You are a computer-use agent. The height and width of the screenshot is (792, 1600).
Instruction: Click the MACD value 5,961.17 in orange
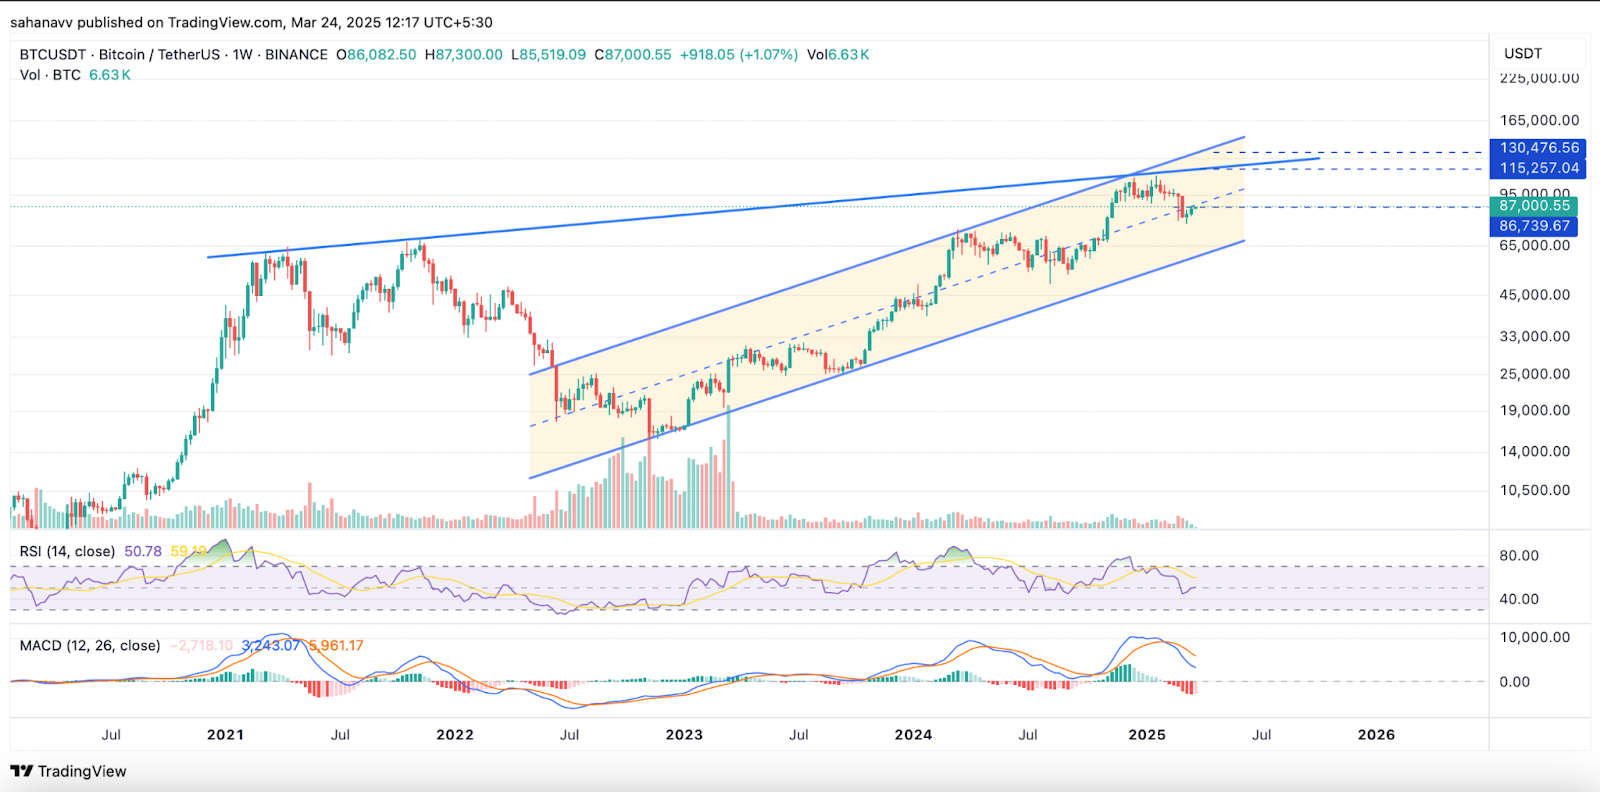pos(336,646)
